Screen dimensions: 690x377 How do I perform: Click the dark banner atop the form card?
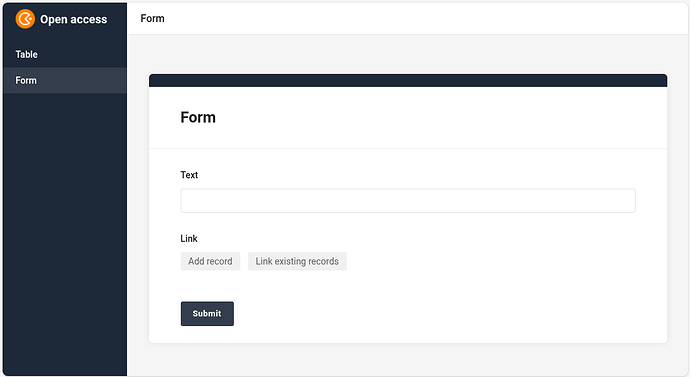coord(408,81)
